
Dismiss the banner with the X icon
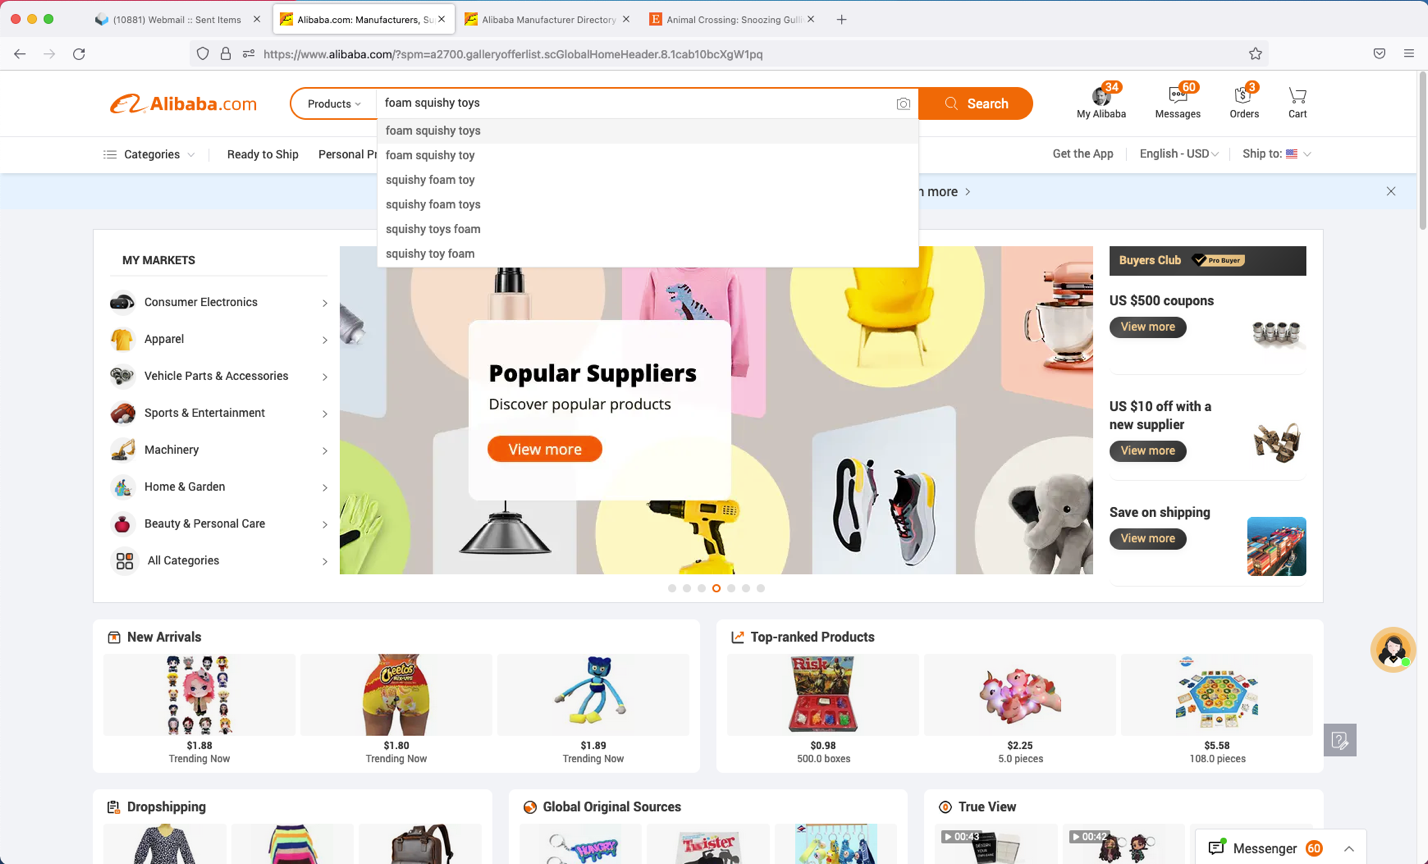[x=1391, y=191]
